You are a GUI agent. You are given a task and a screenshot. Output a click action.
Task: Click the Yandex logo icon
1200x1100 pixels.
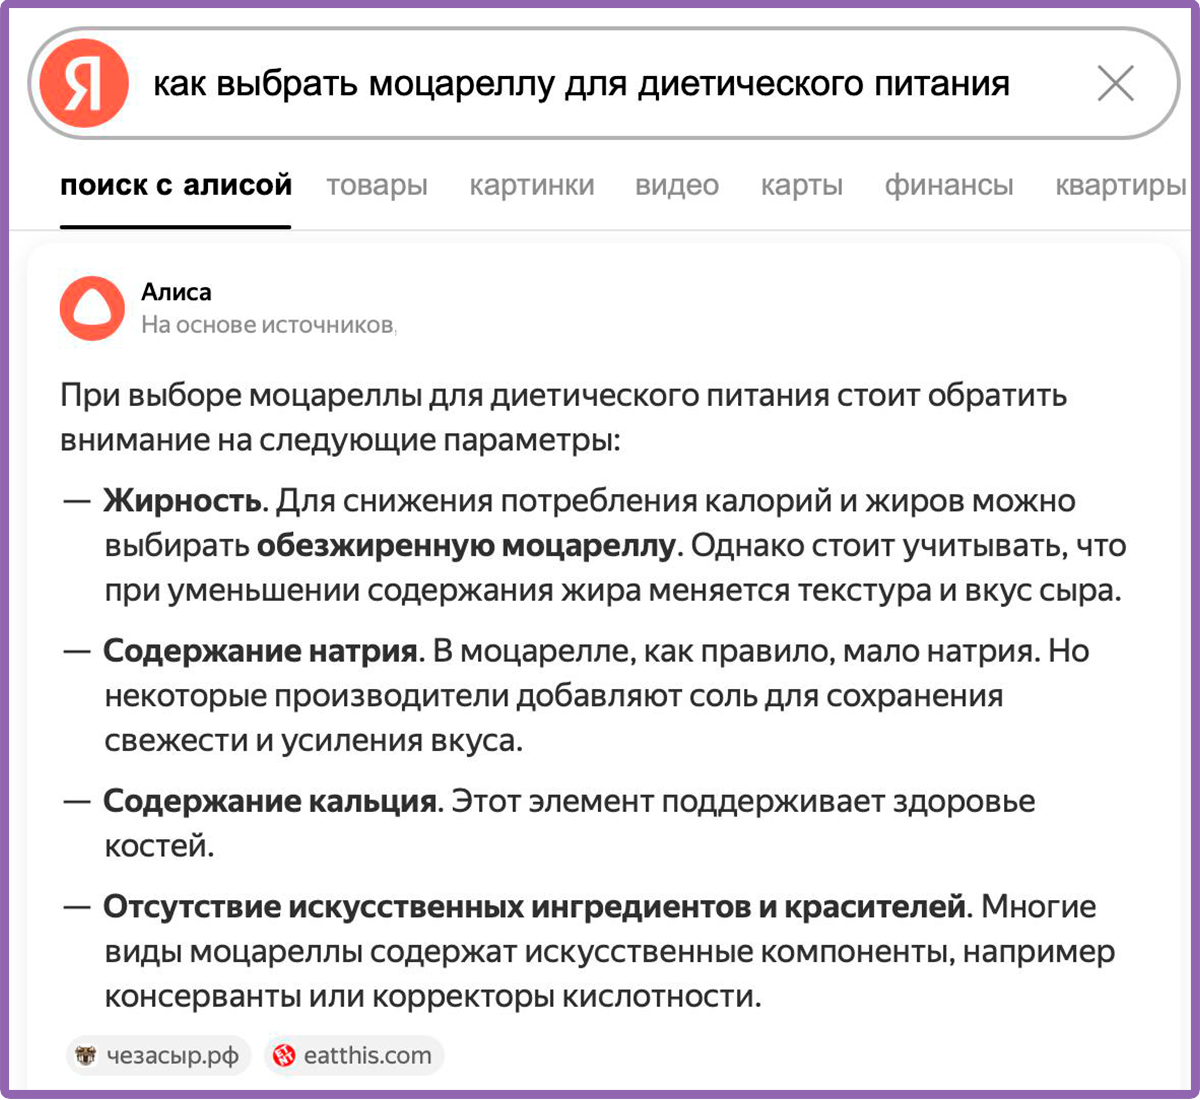84,83
